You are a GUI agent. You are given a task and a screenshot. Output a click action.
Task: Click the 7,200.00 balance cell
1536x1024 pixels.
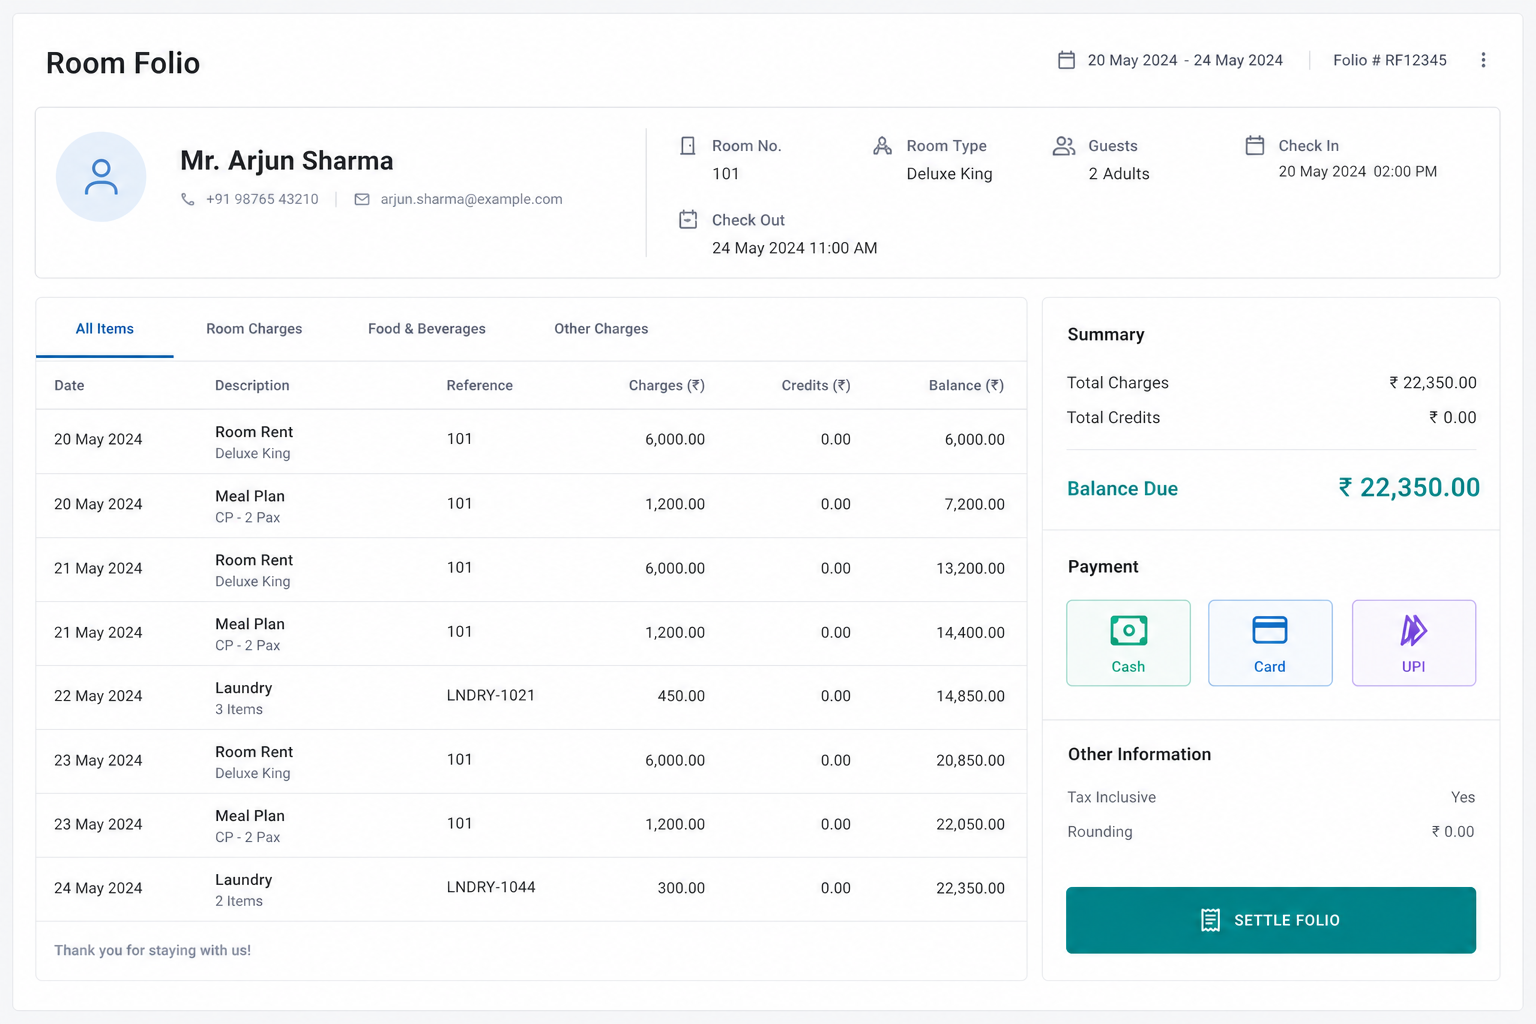click(975, 504)
